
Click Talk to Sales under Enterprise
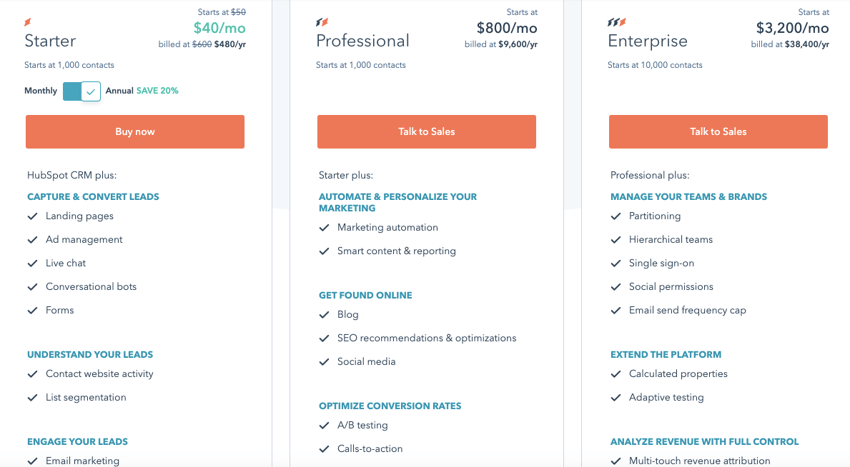[718, 131]
